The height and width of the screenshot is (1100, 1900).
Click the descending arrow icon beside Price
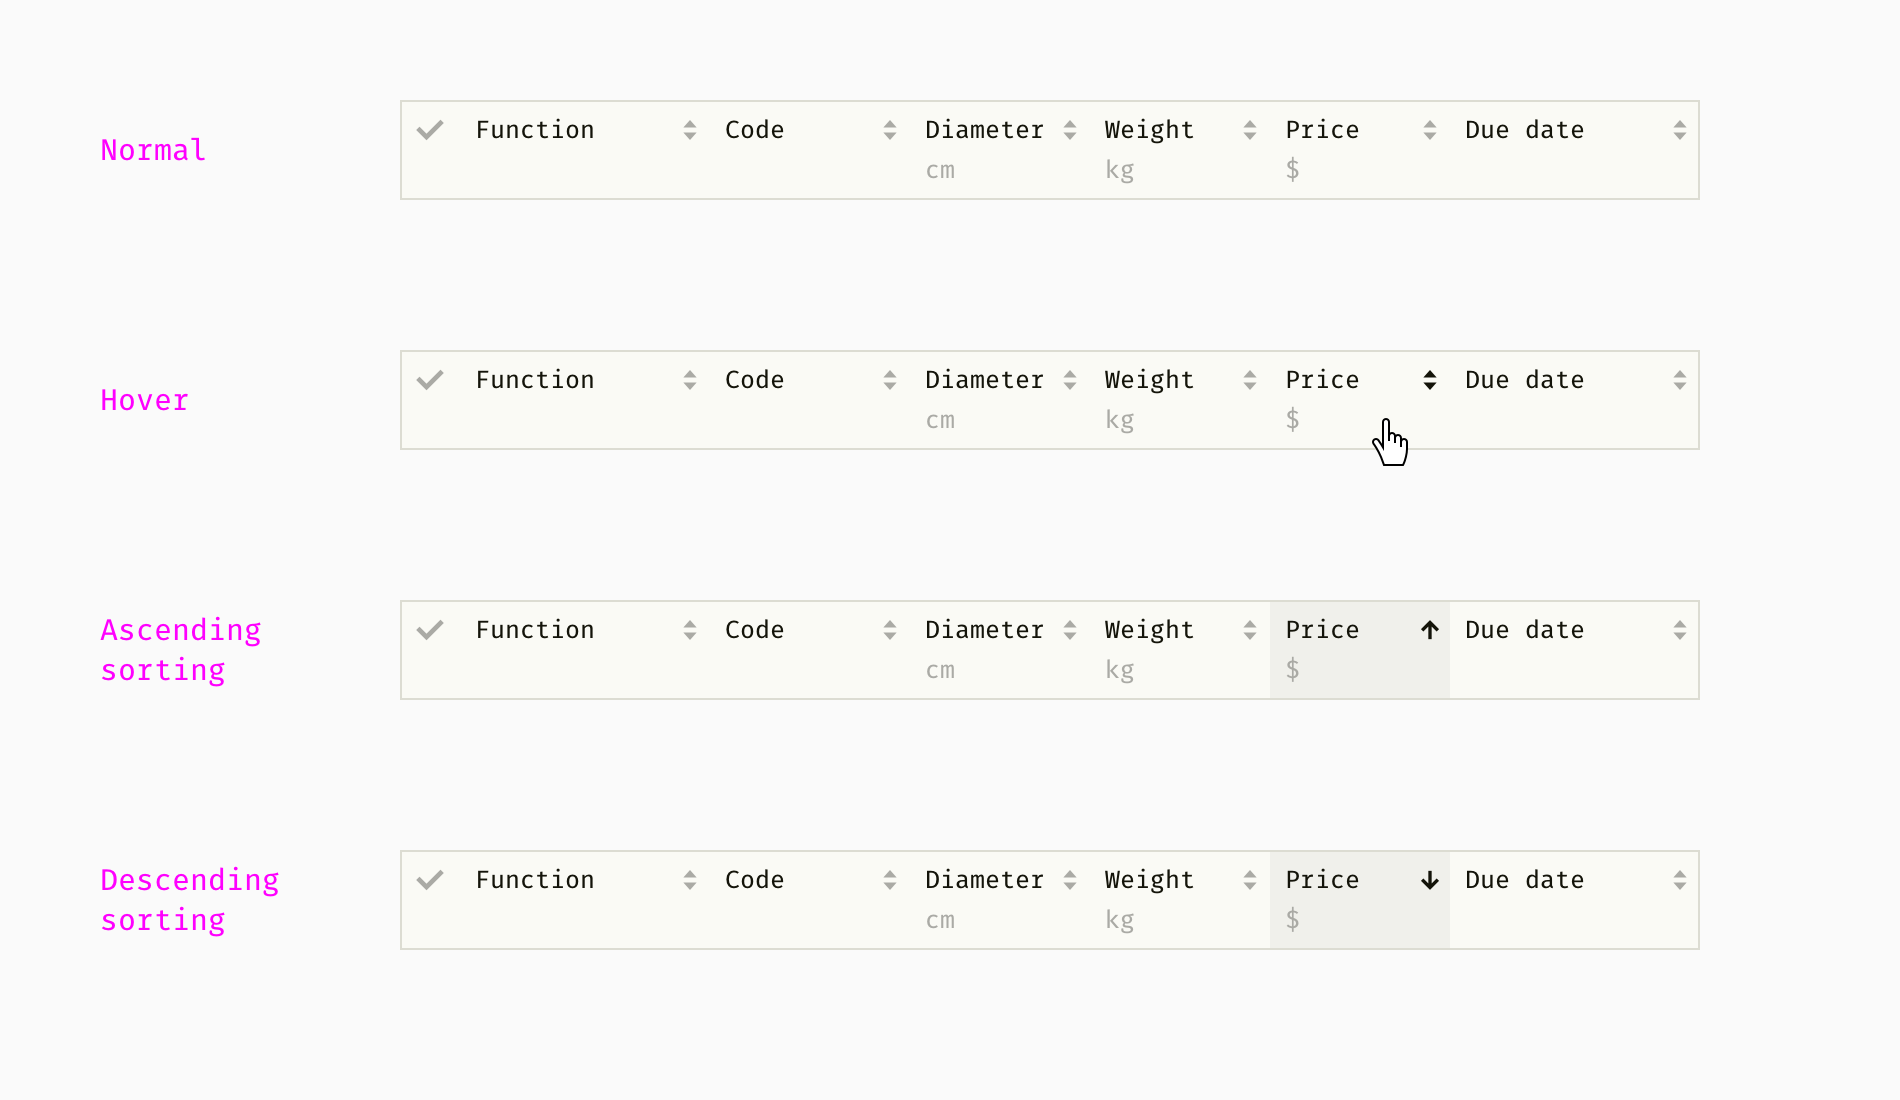pos(1430,880)
